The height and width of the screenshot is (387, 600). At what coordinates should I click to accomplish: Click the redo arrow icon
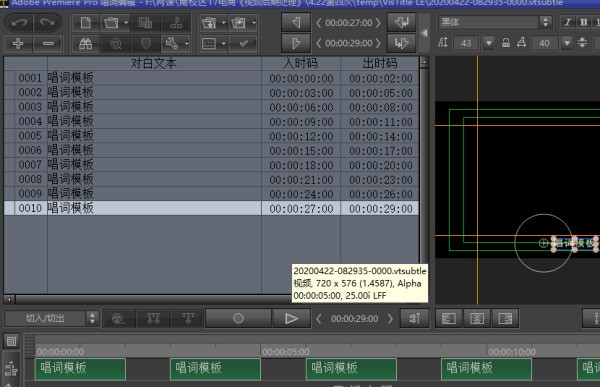47,23
